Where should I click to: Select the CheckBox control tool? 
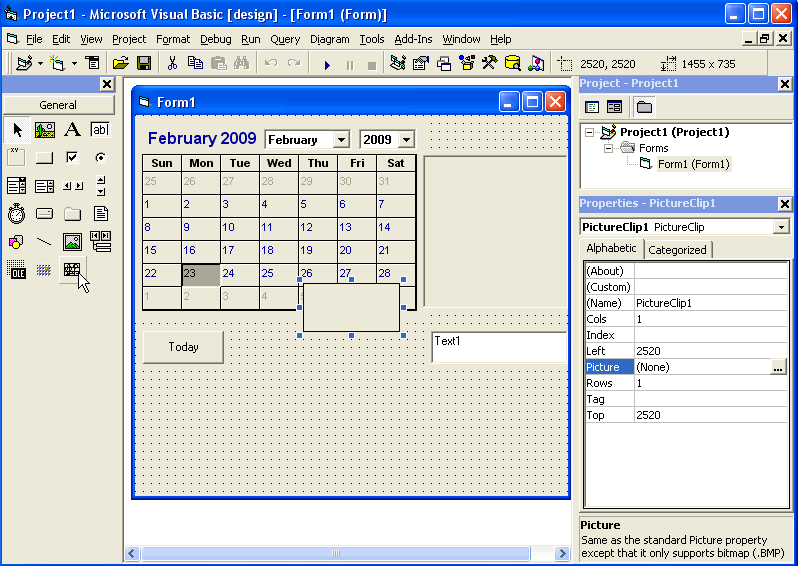72,158
